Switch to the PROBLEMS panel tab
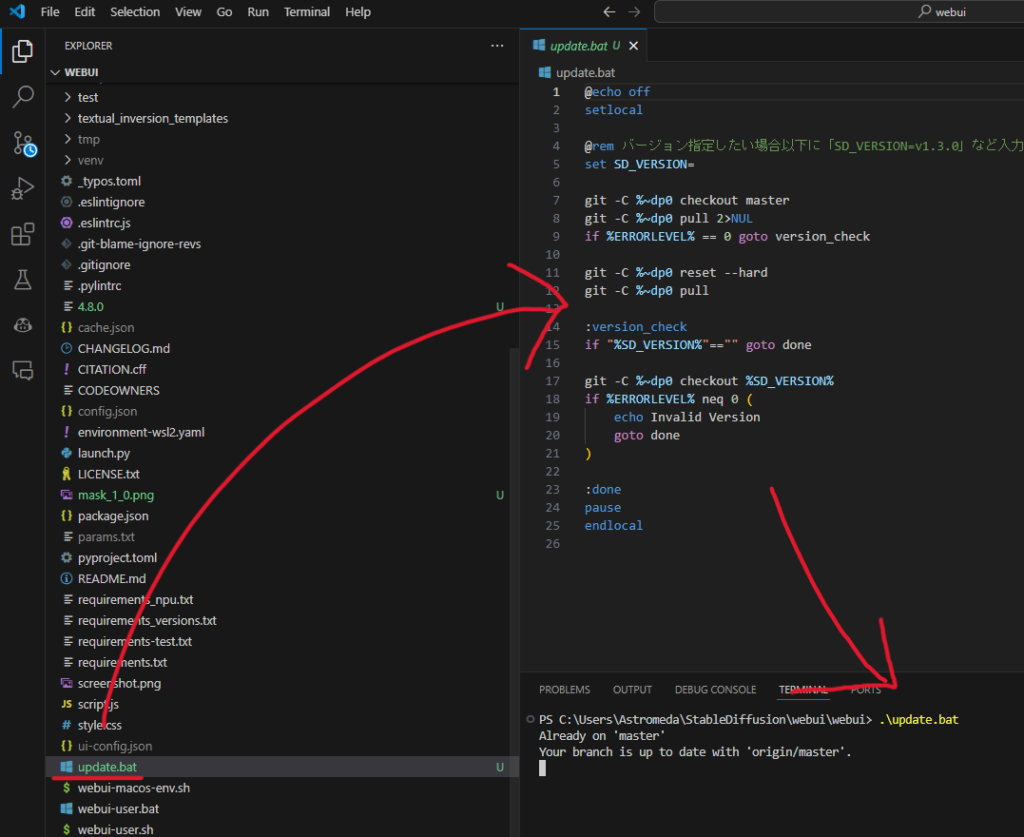The image size is (1024, 837). click(x=564, y=689)
